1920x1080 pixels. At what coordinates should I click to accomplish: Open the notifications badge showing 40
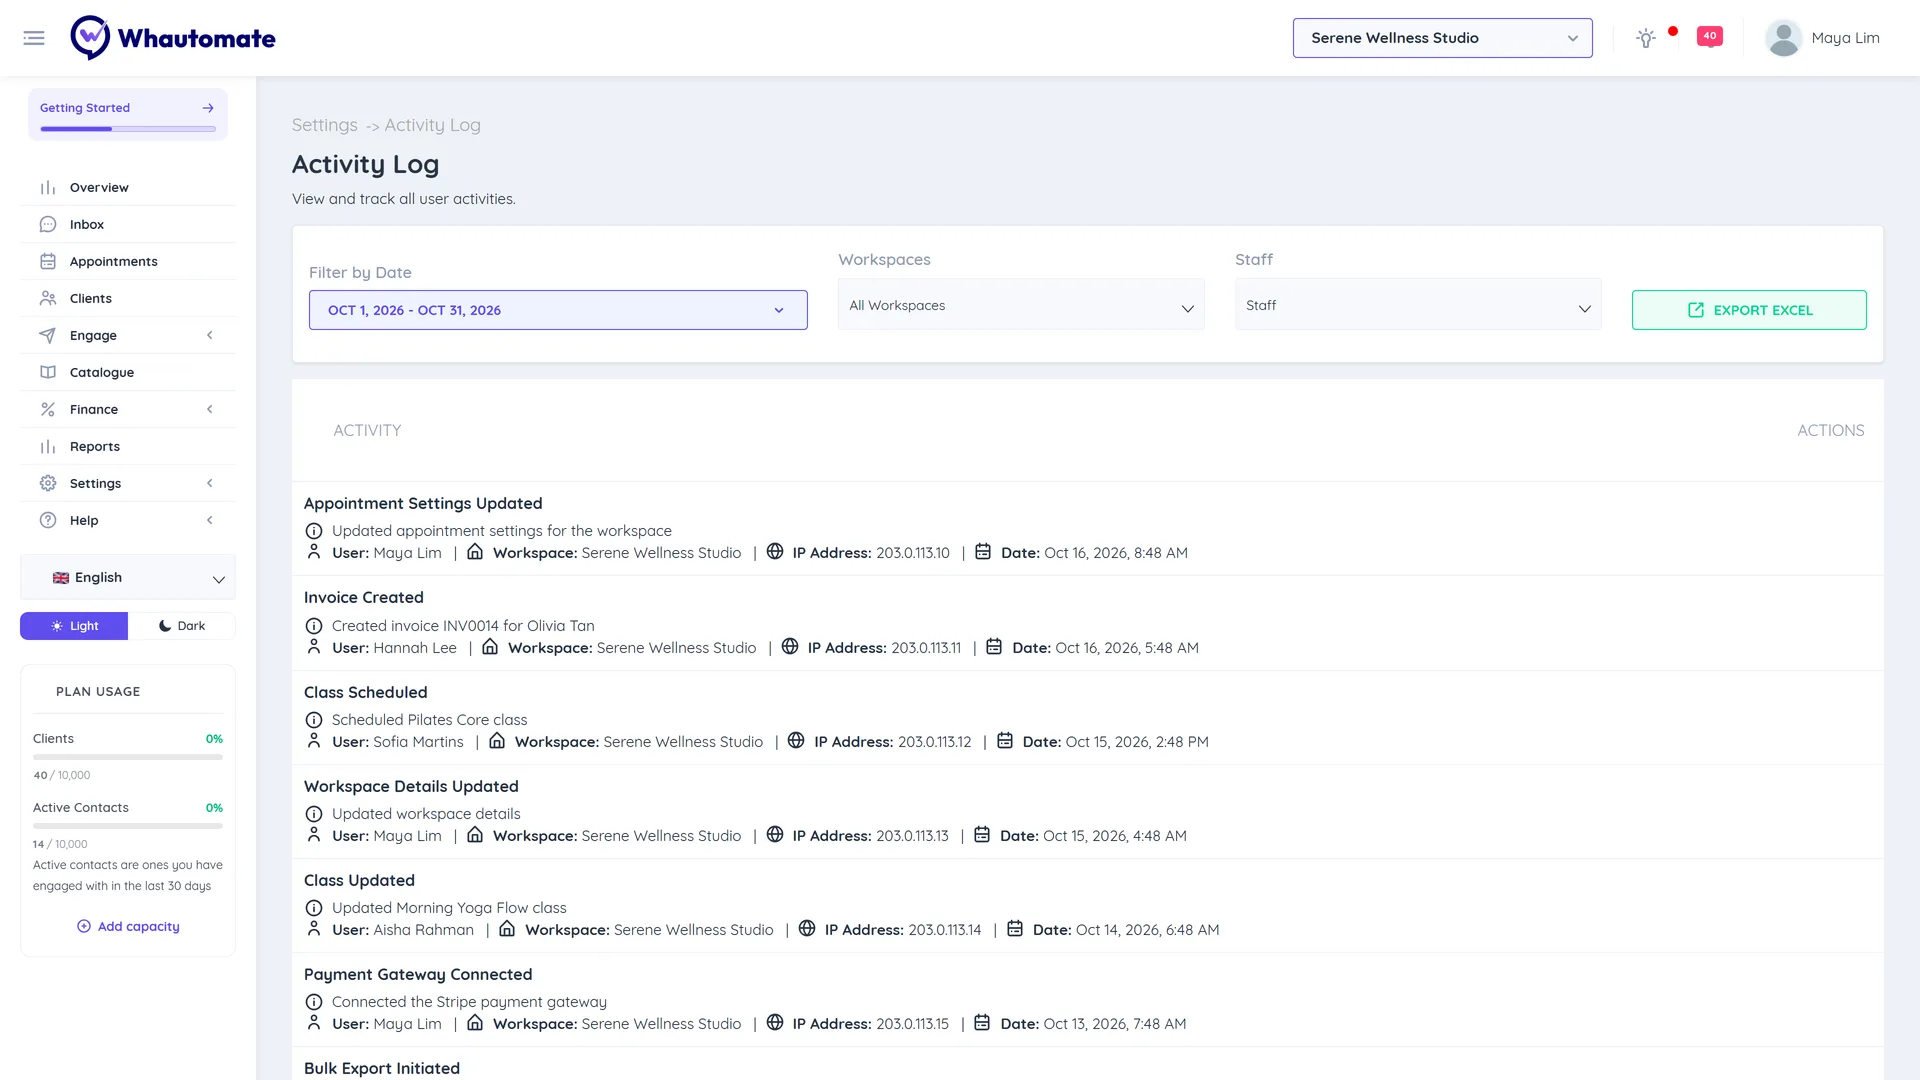(x=1710, y=37)
